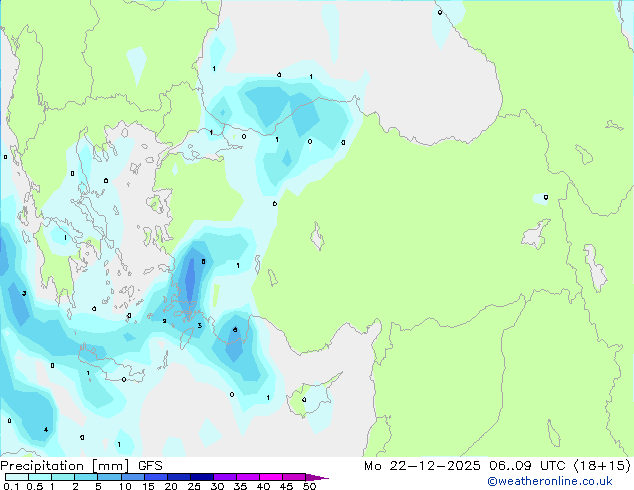Click the legend label '40'
Image resolution: width=634 pixels, height=490 pixels.
(x=263, y=486)
